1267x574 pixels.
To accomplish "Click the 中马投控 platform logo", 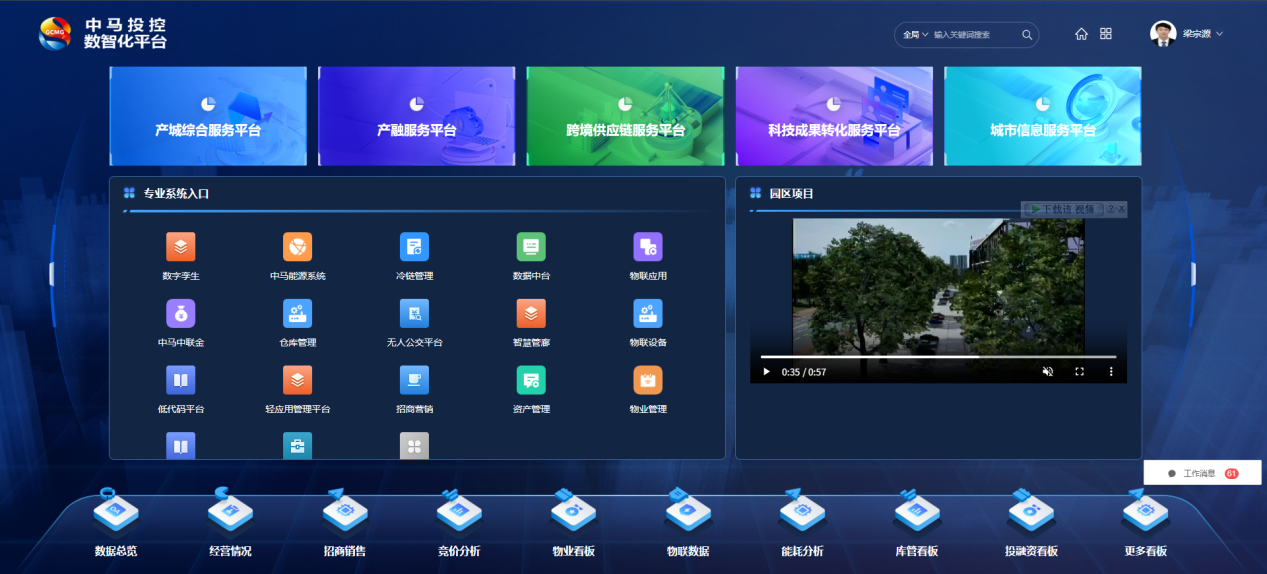I will click(x=103, y=33).
